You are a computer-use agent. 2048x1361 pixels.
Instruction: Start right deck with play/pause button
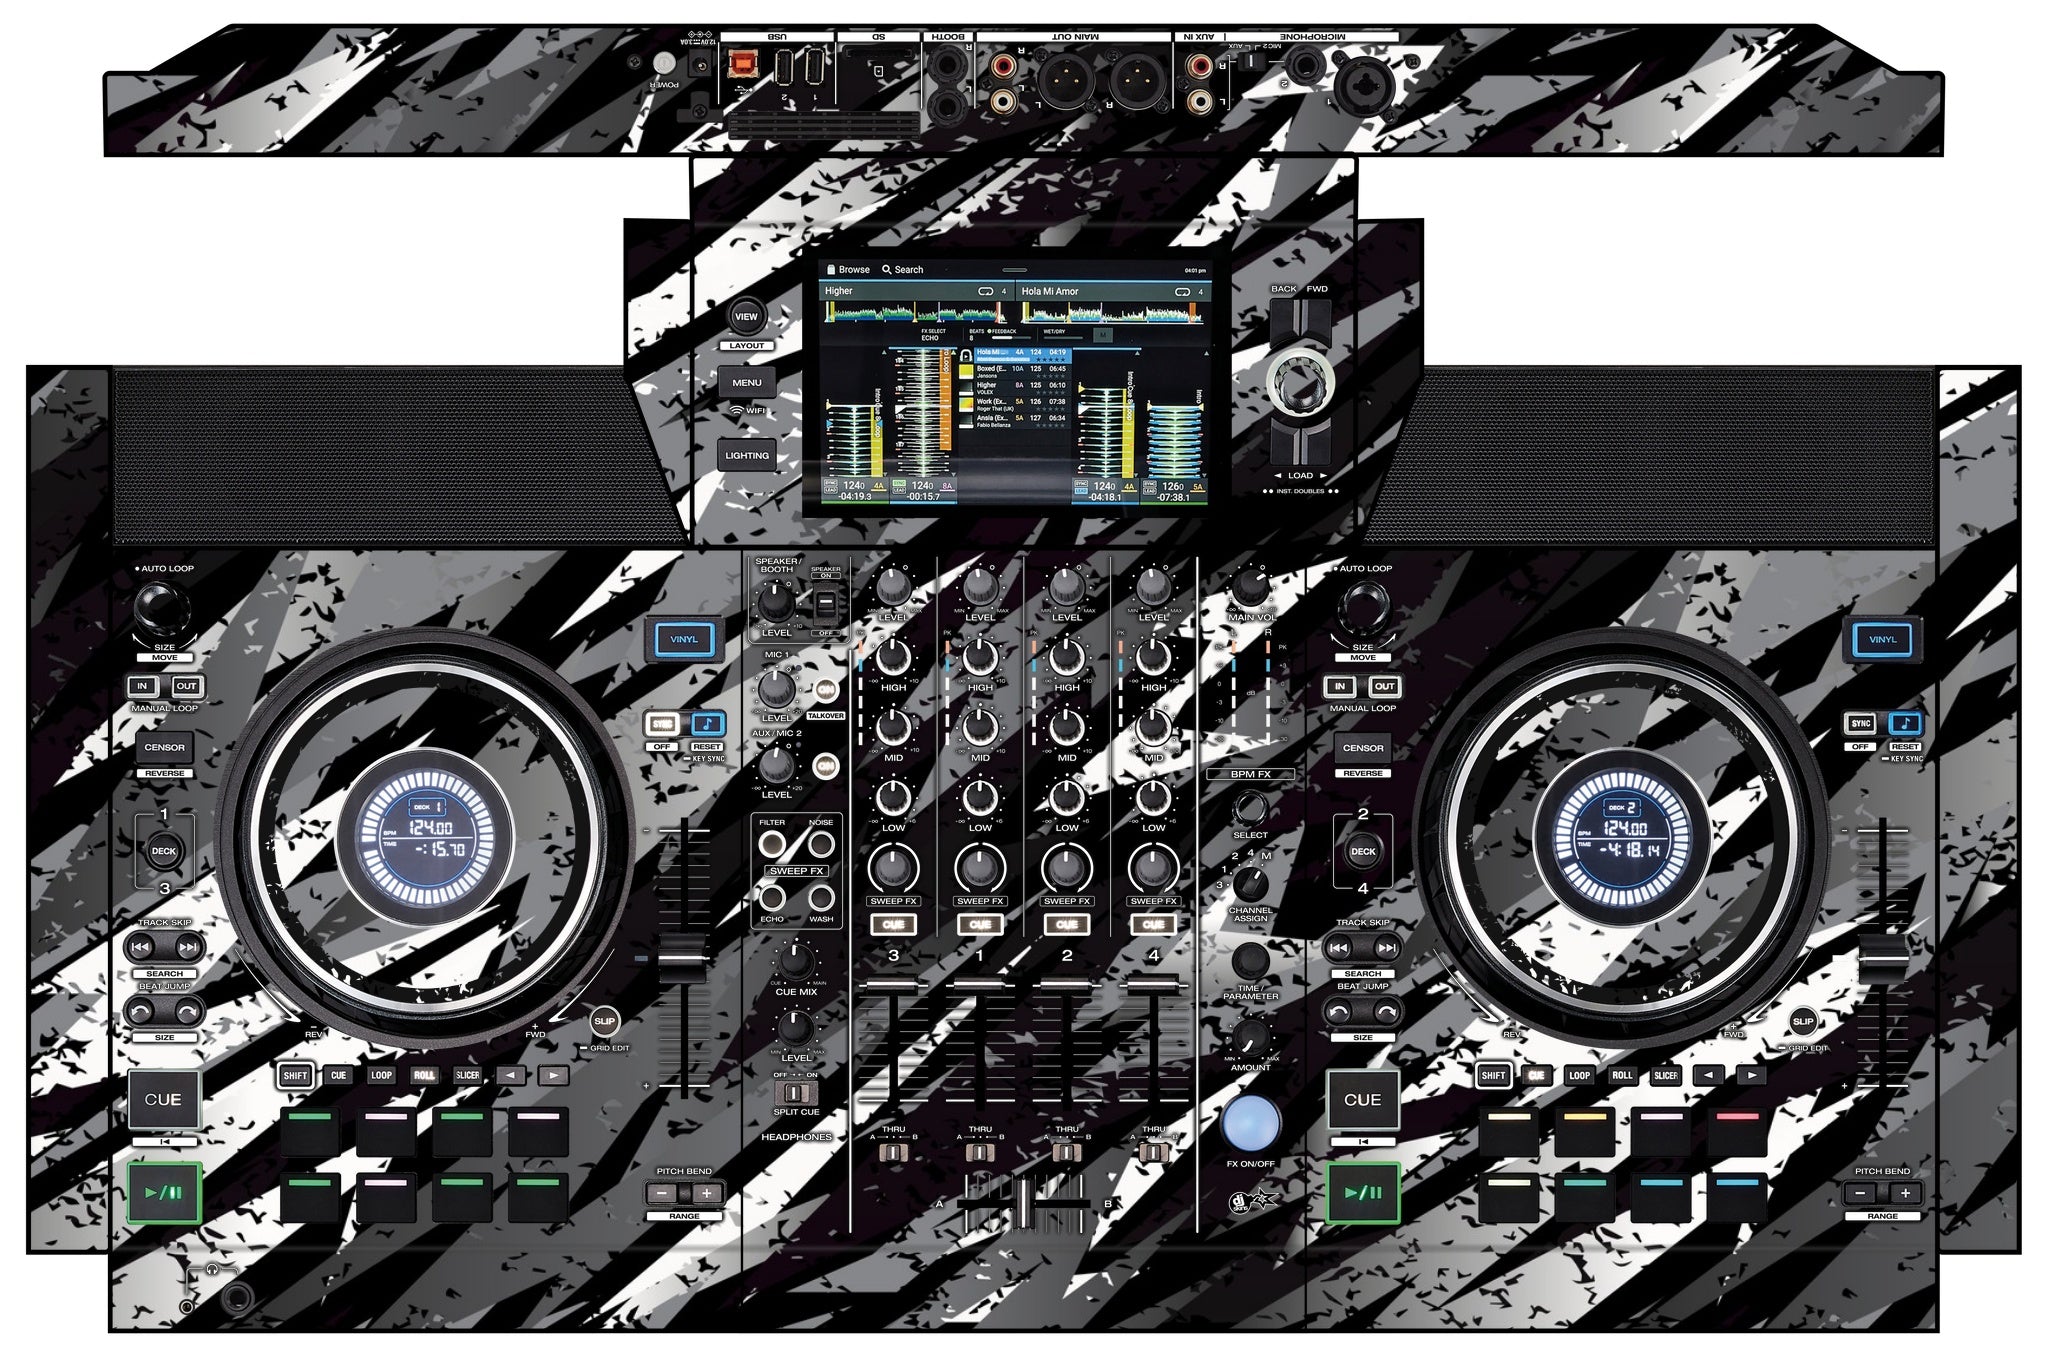point(1362,1193)
